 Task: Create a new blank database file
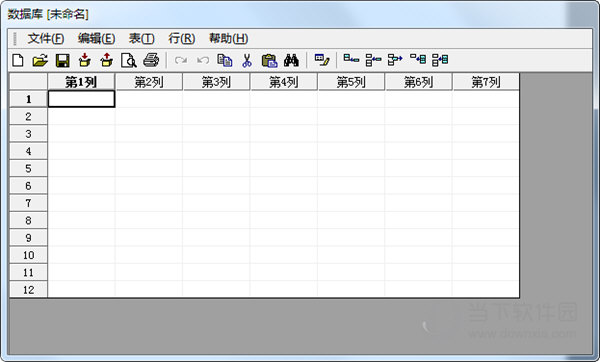click(x=18, y=60)
